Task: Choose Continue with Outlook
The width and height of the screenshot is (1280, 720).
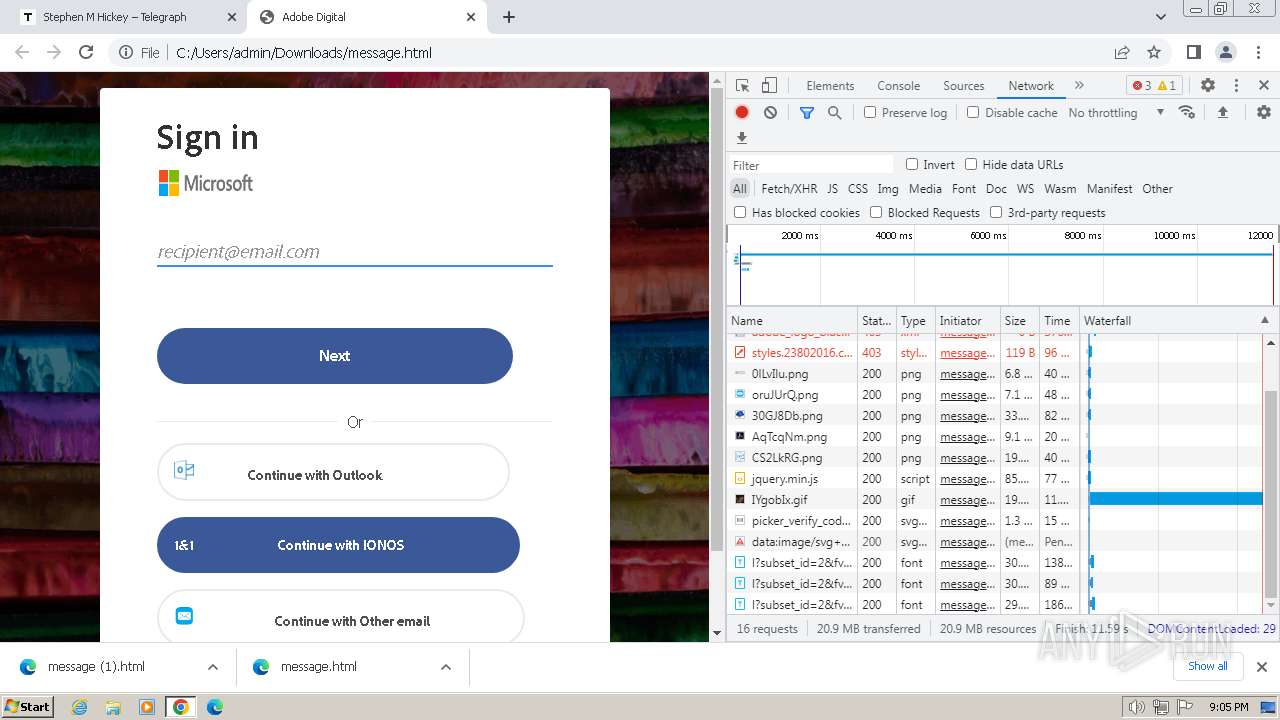Action: click(x=333, y=474)
